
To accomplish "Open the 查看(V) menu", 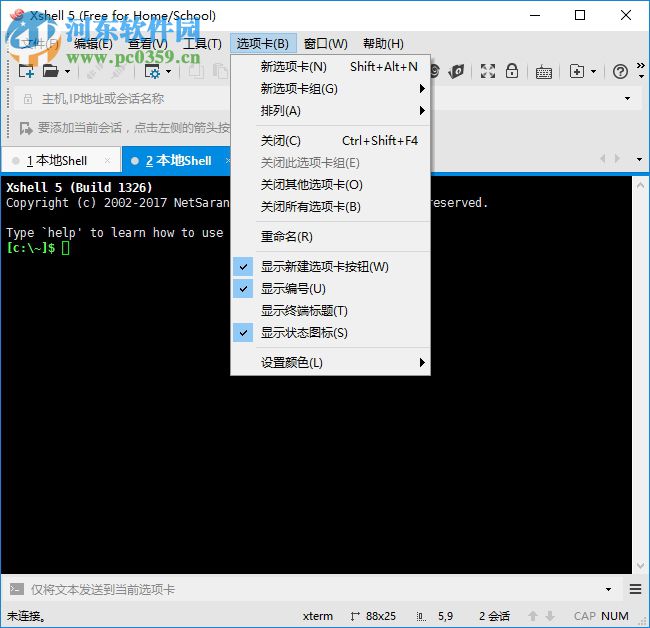I will coord(148,44).
